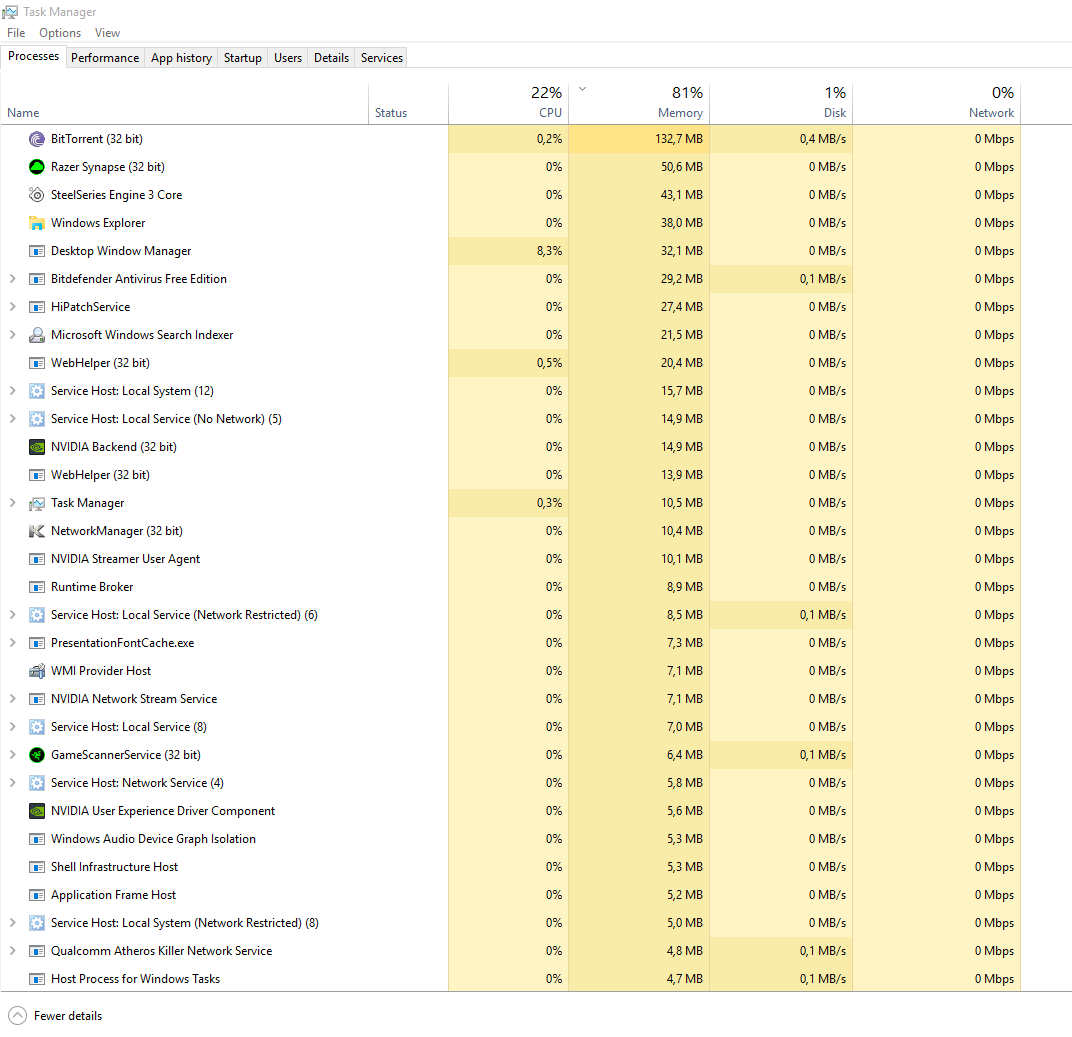Expand Bitdefender Antivirus Free Edition row
Screen dimensions: 1072x1037
pos(12,279)
